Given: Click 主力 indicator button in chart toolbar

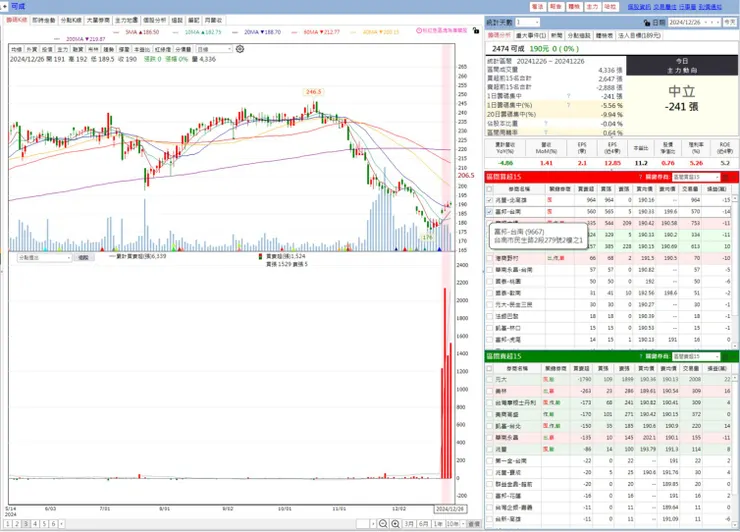Looking at the screenshot, I should 62,49.
